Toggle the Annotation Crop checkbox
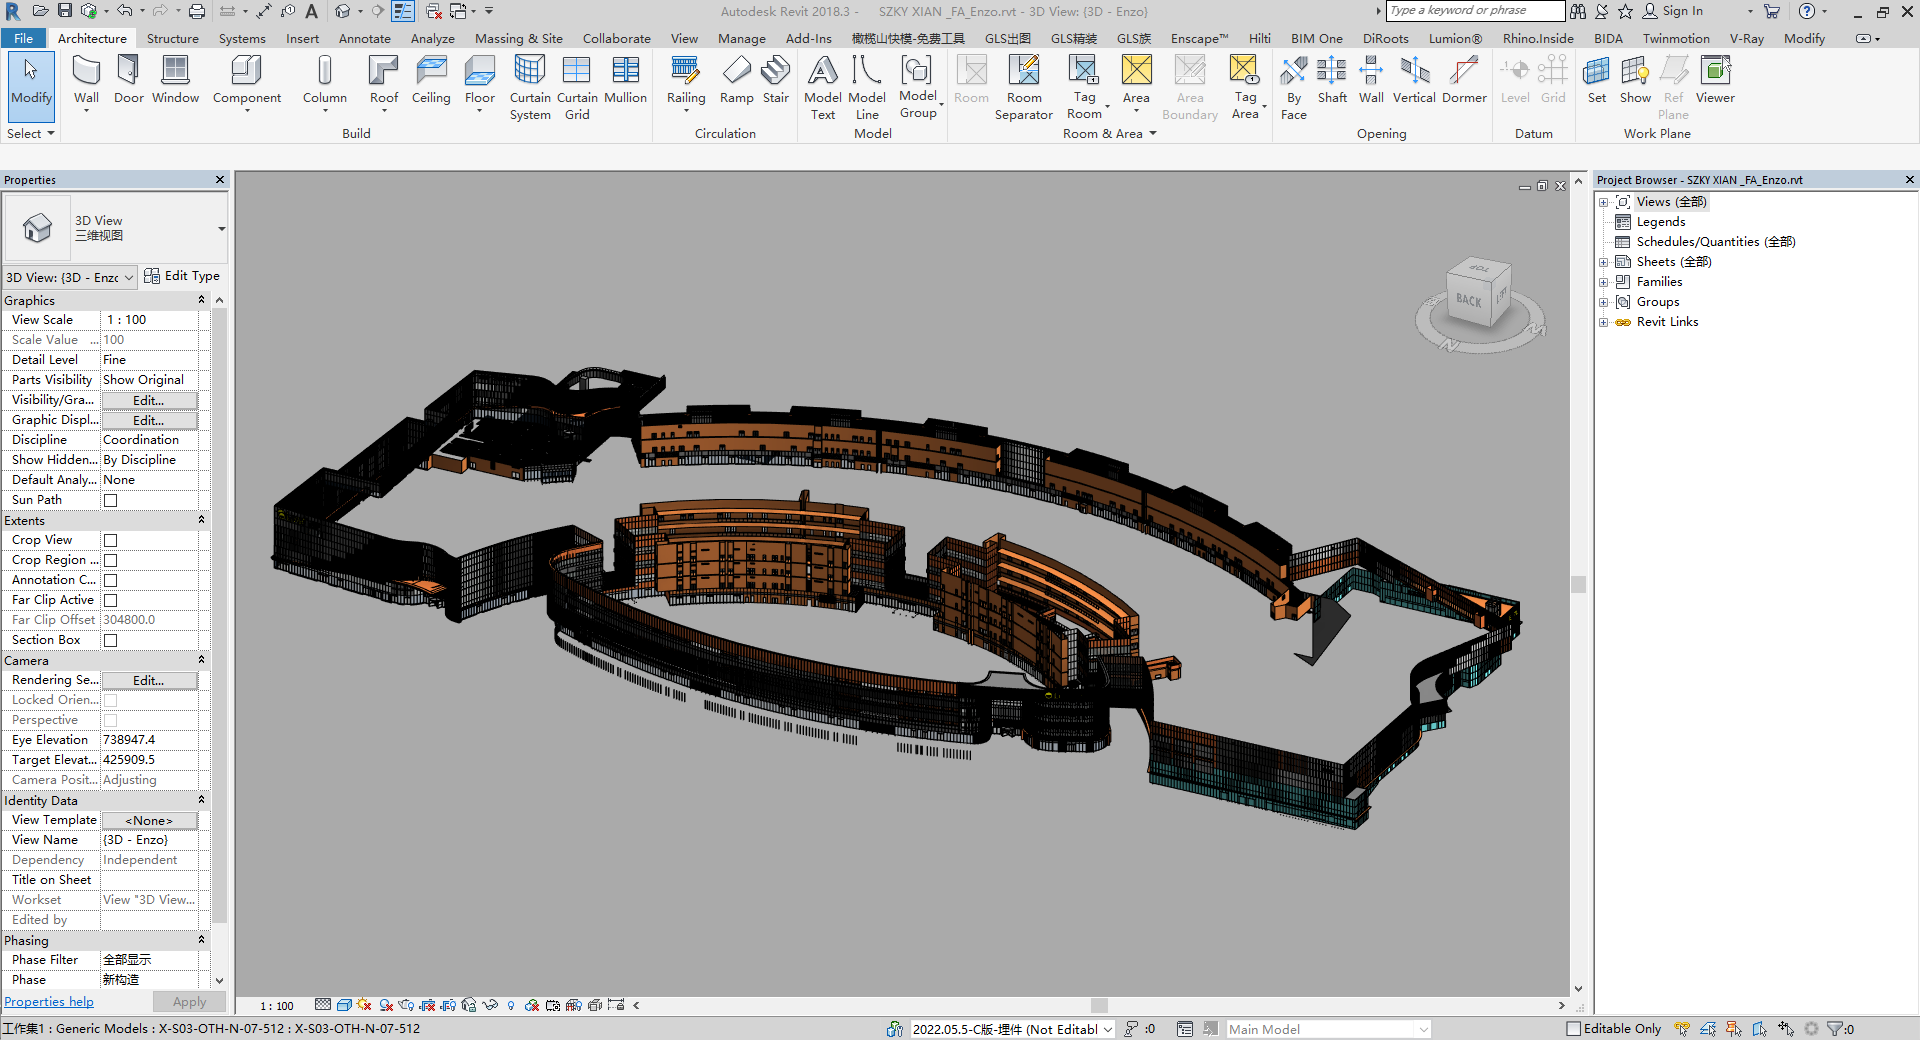Image resolution: width=1920 pixels, height=1040 pixels. point(111,580)
